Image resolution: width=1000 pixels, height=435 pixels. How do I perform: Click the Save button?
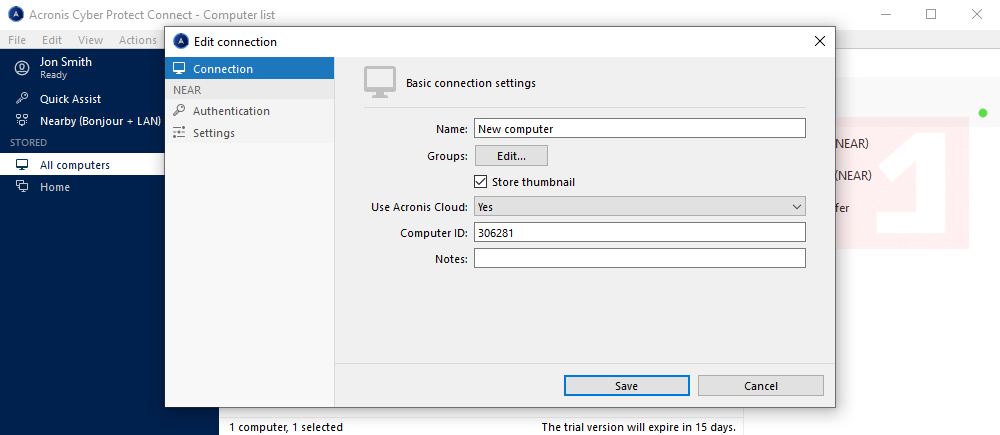tap(626, 386)
